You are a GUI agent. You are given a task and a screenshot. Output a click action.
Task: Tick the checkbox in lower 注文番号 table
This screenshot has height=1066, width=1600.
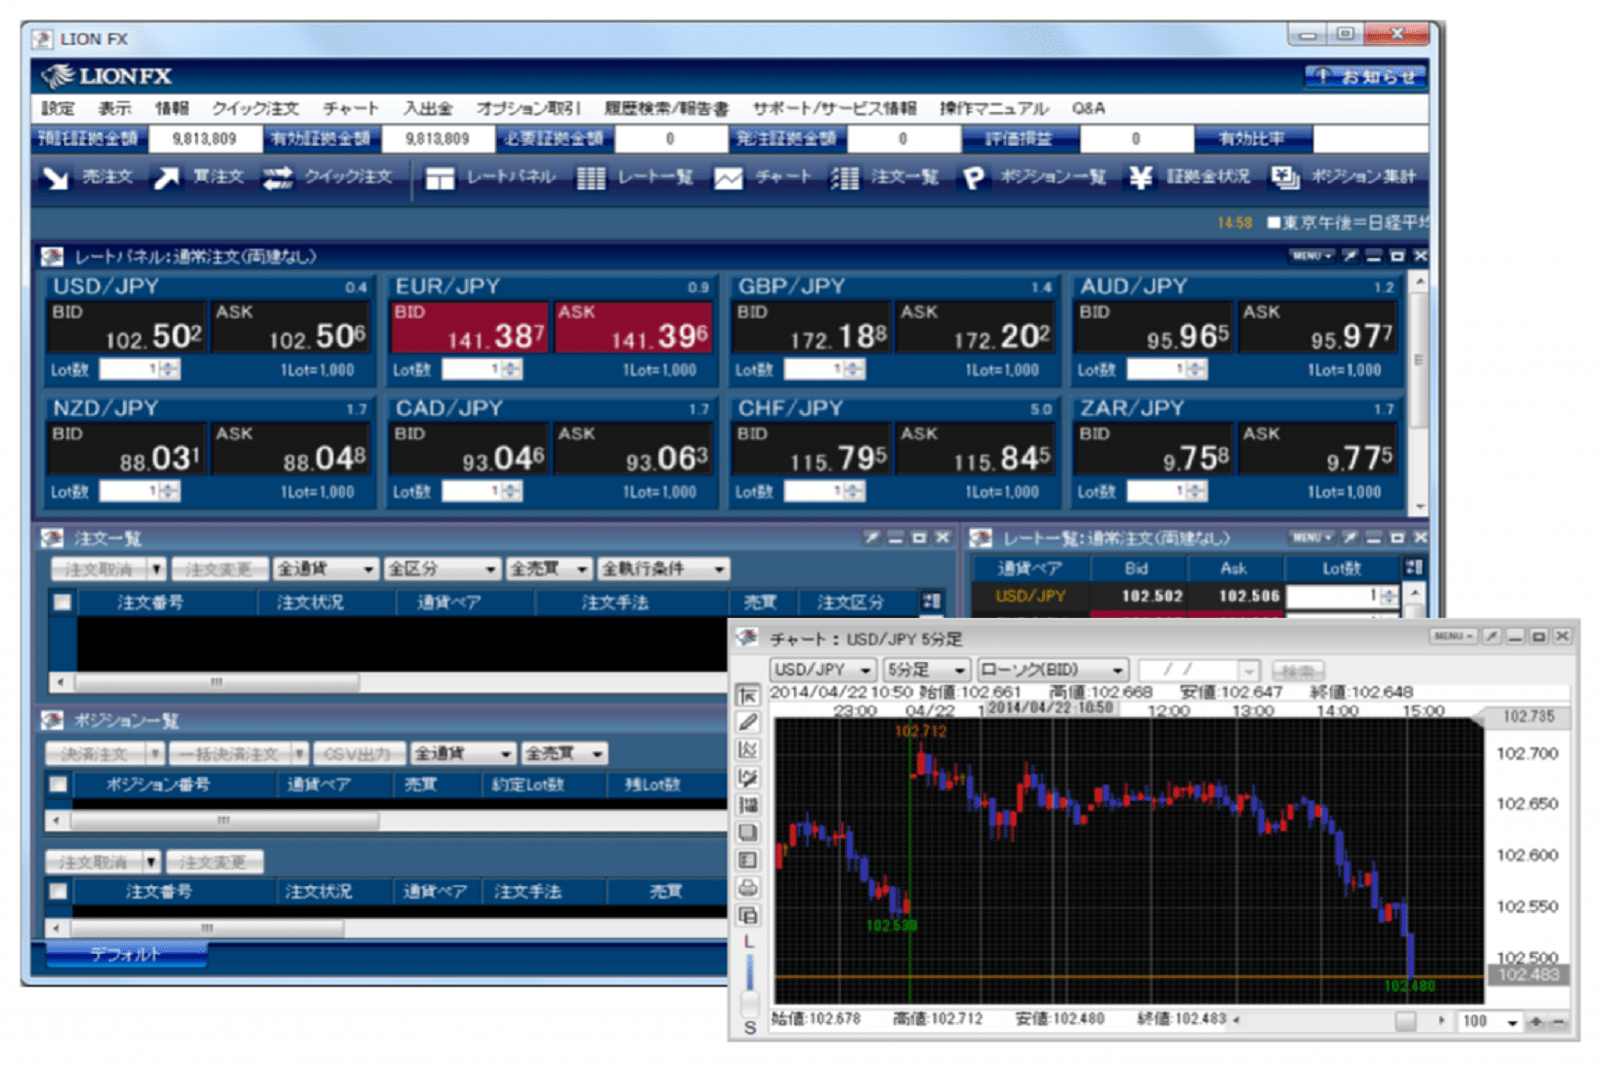(59, 891)
